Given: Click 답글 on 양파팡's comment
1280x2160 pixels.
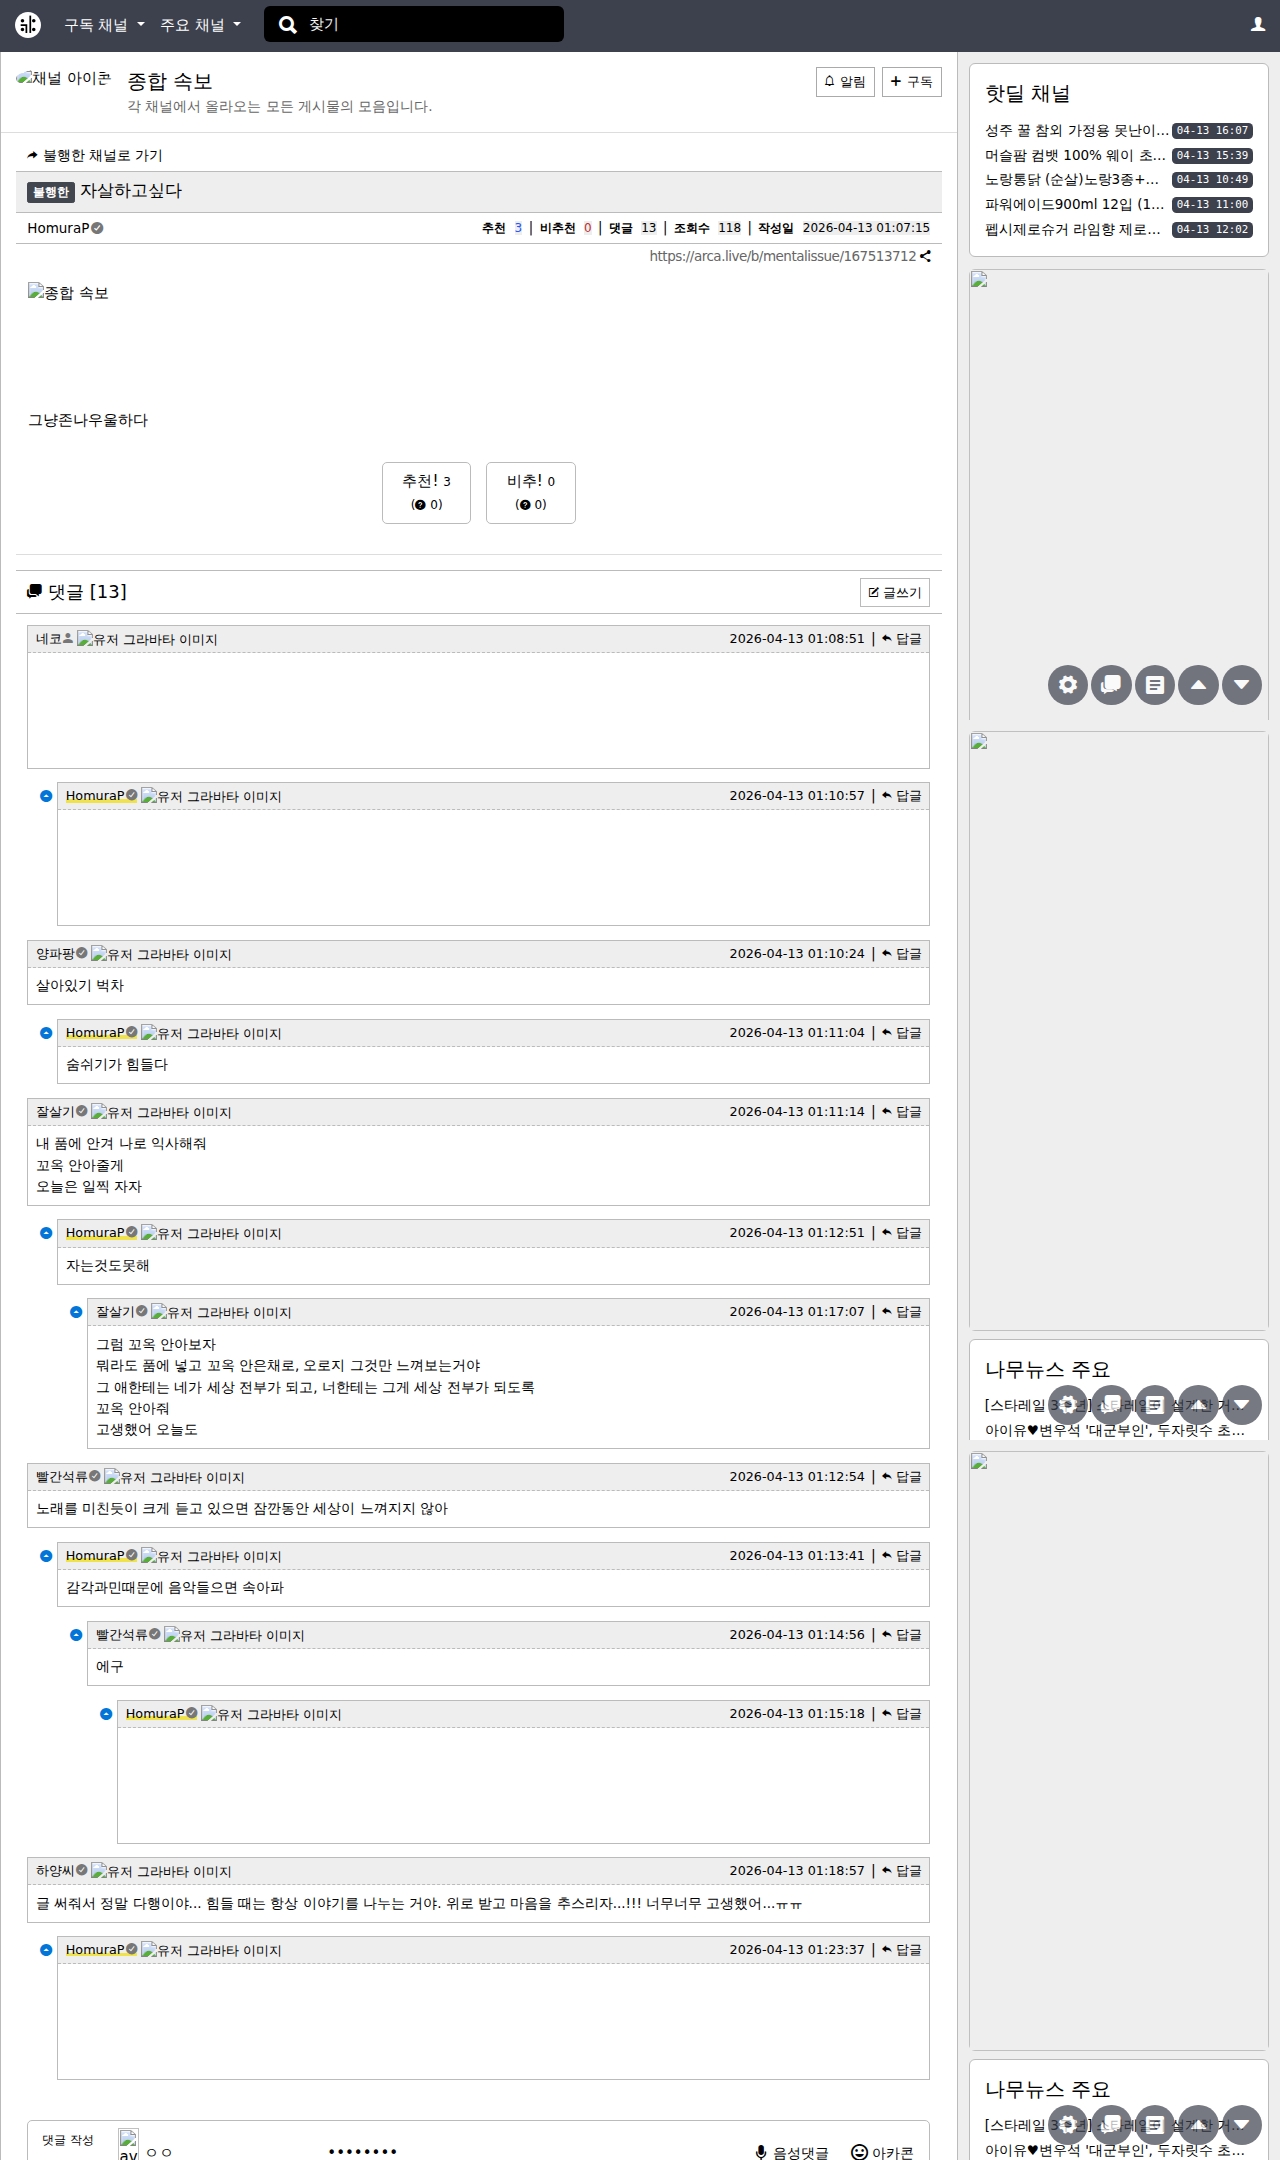Looking at the screenshot, I should (902, 954).
